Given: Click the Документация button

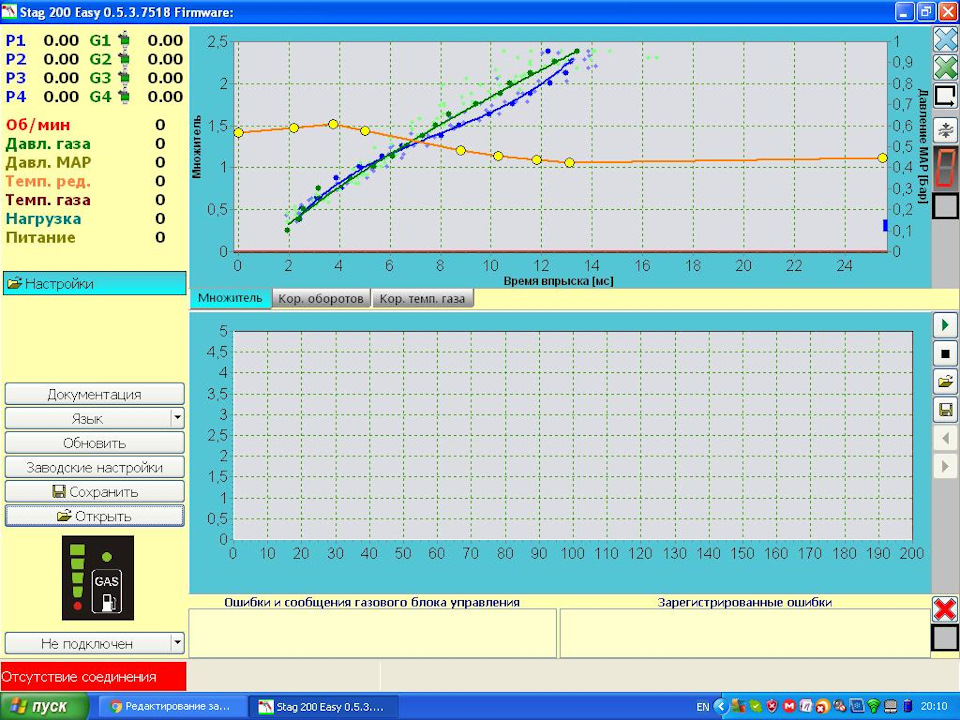Looking at the screenshot, I should (x=94, y=394).
